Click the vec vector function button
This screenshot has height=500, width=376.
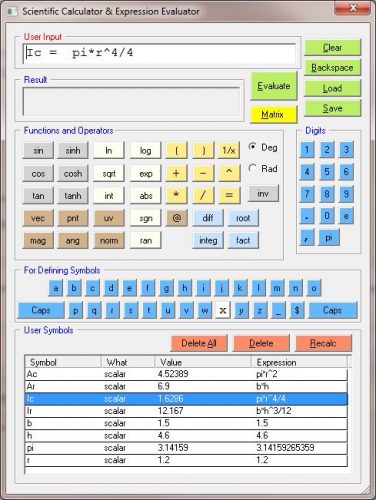tap(38, 218)
